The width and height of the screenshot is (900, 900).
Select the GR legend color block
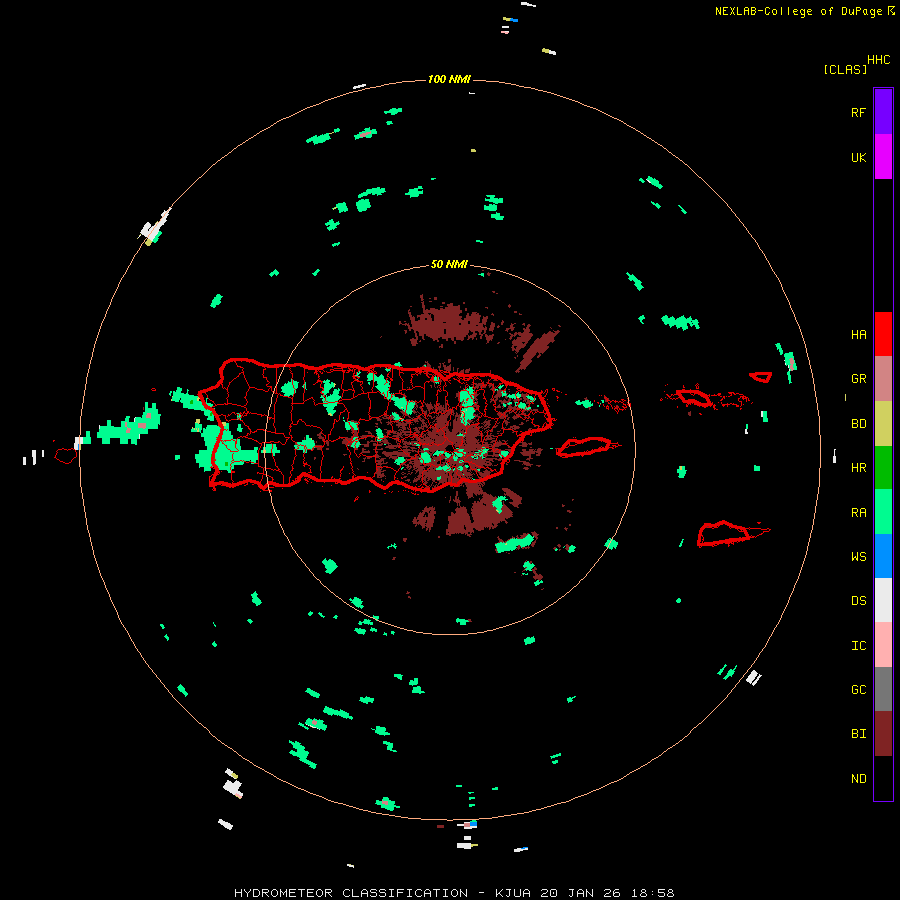coord(883,379)
